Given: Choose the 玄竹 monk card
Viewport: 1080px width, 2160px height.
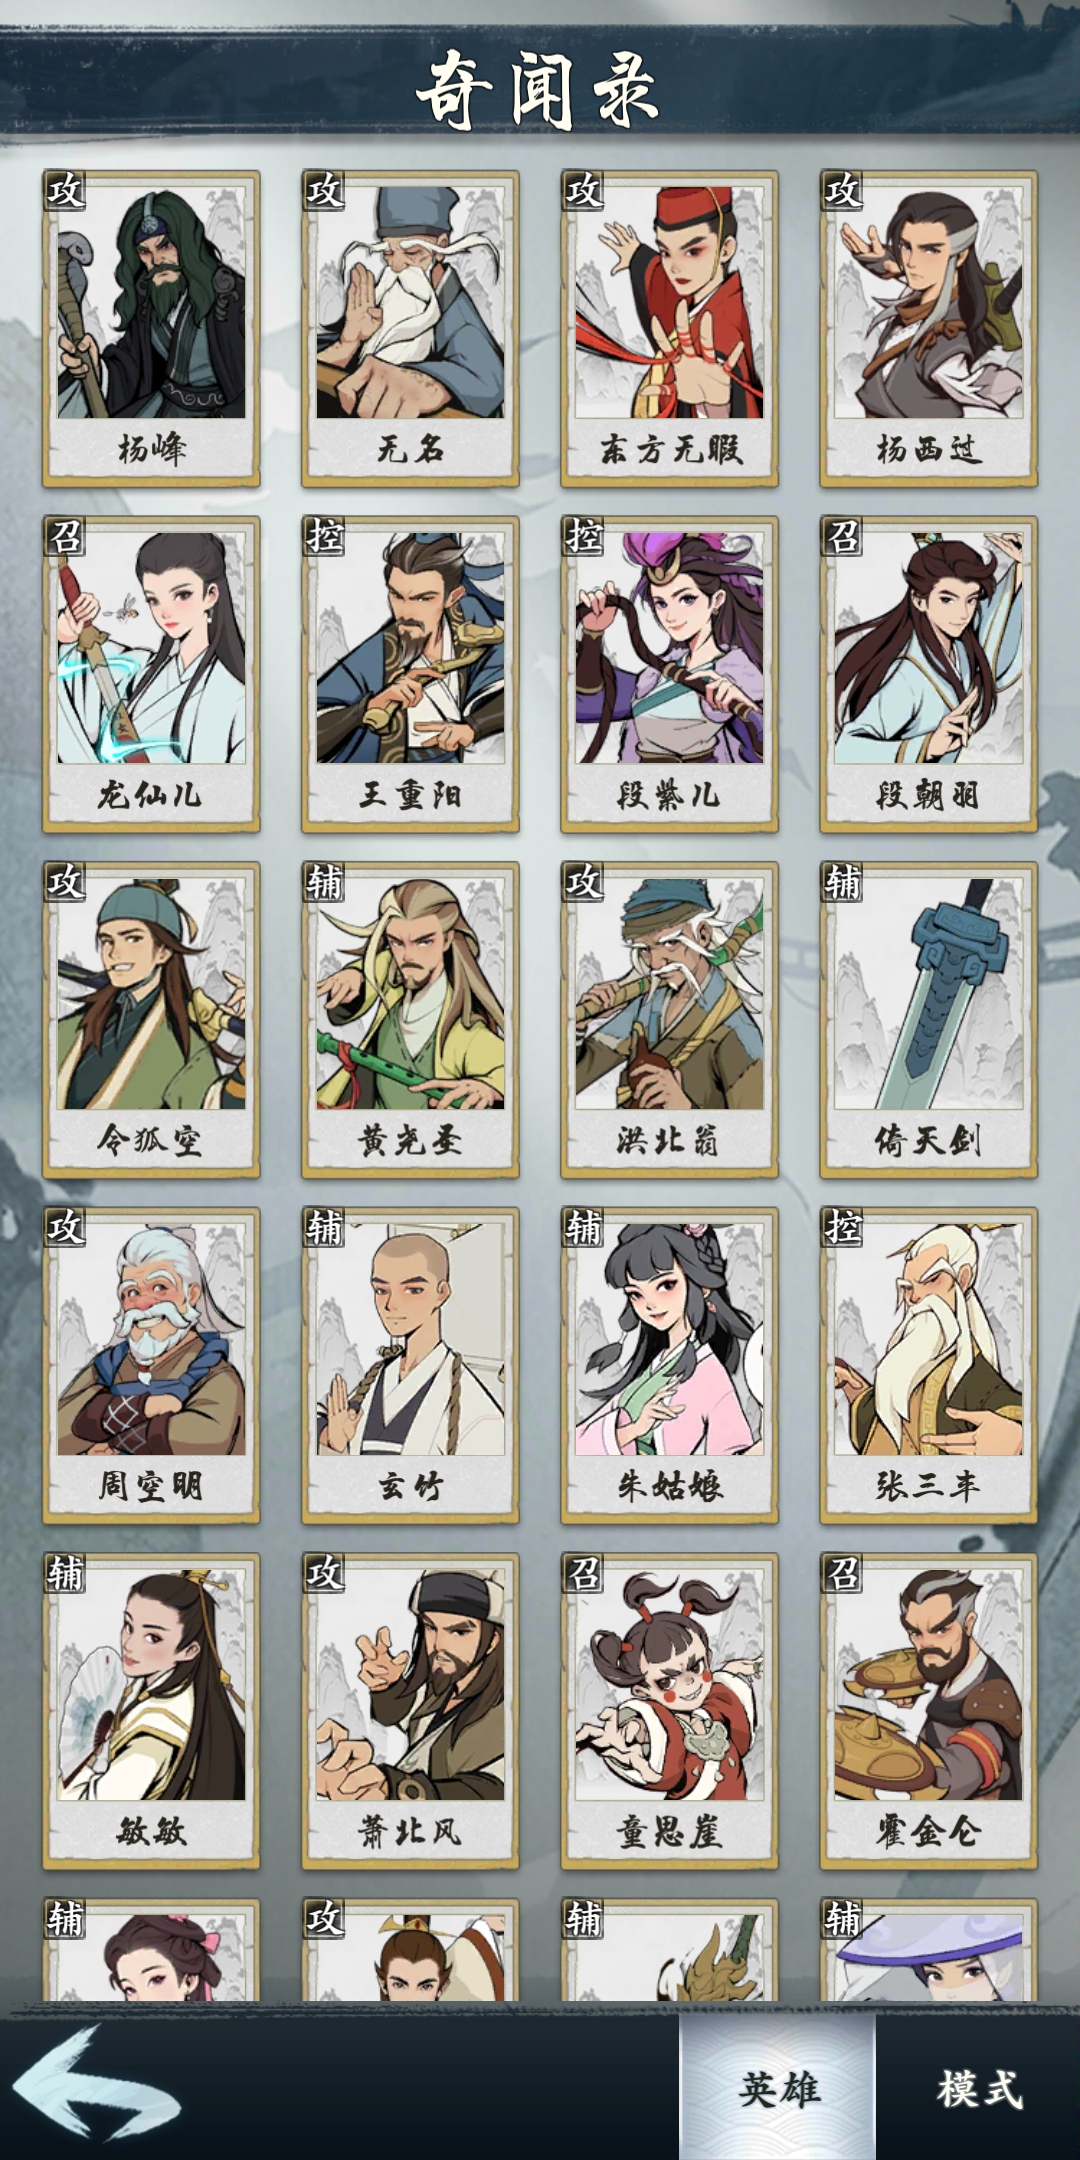Looking at the screenshot, I should [x=410, y=1366].
